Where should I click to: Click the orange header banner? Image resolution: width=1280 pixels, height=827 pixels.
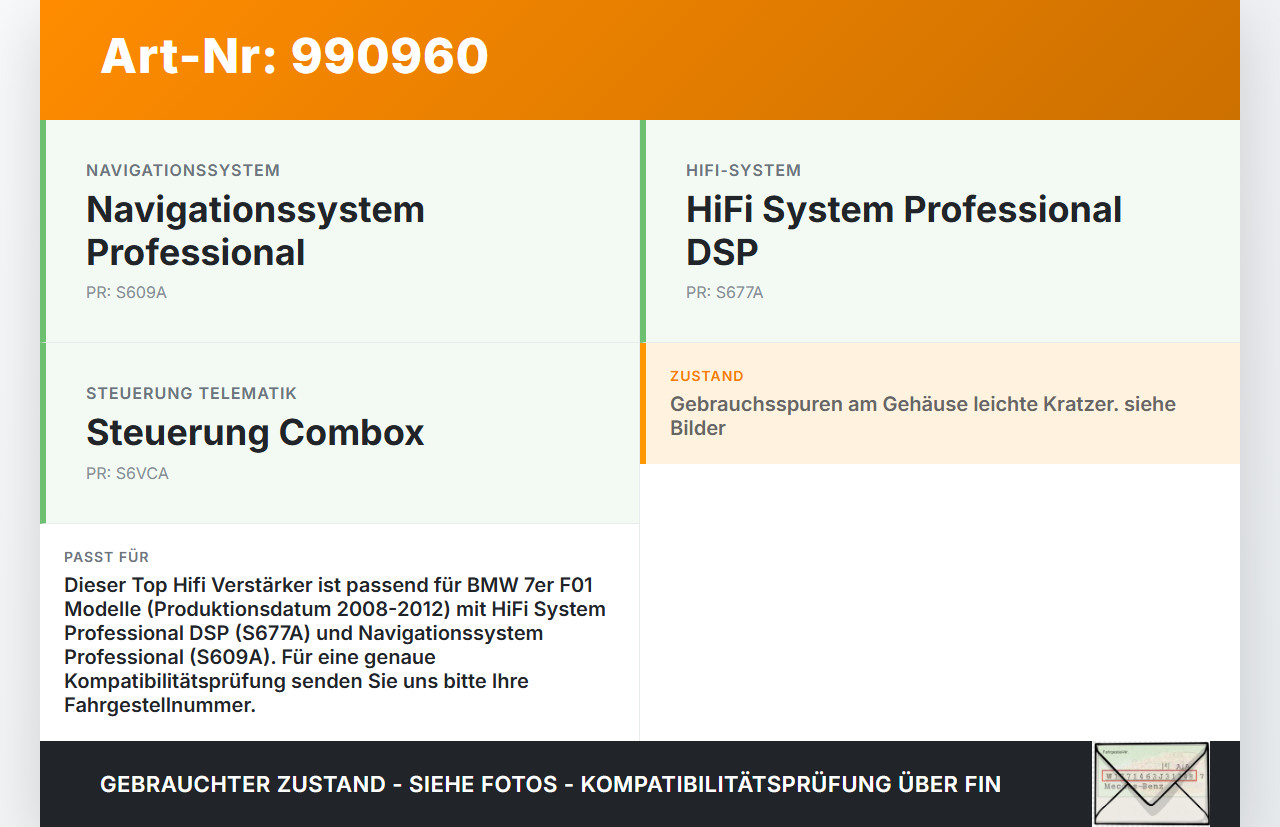[640, 60]
